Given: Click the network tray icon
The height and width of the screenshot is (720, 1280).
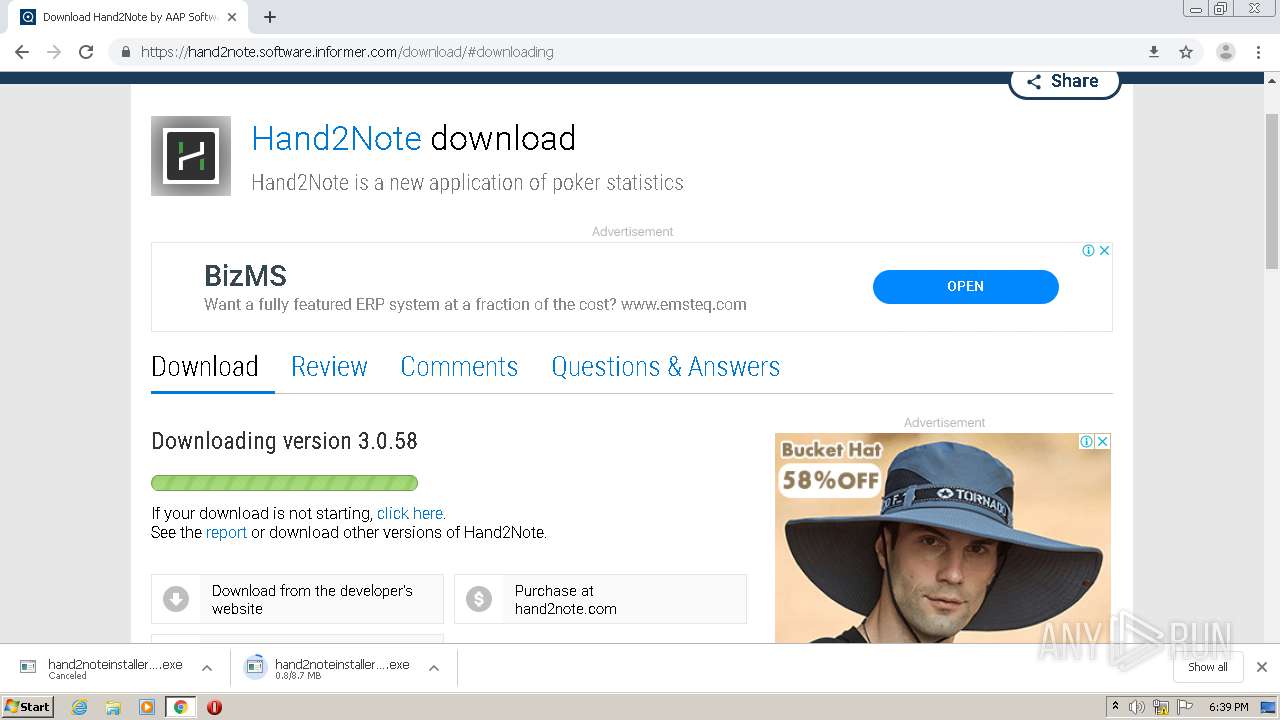Looking at the screenshot, I should pos(1161,707).
